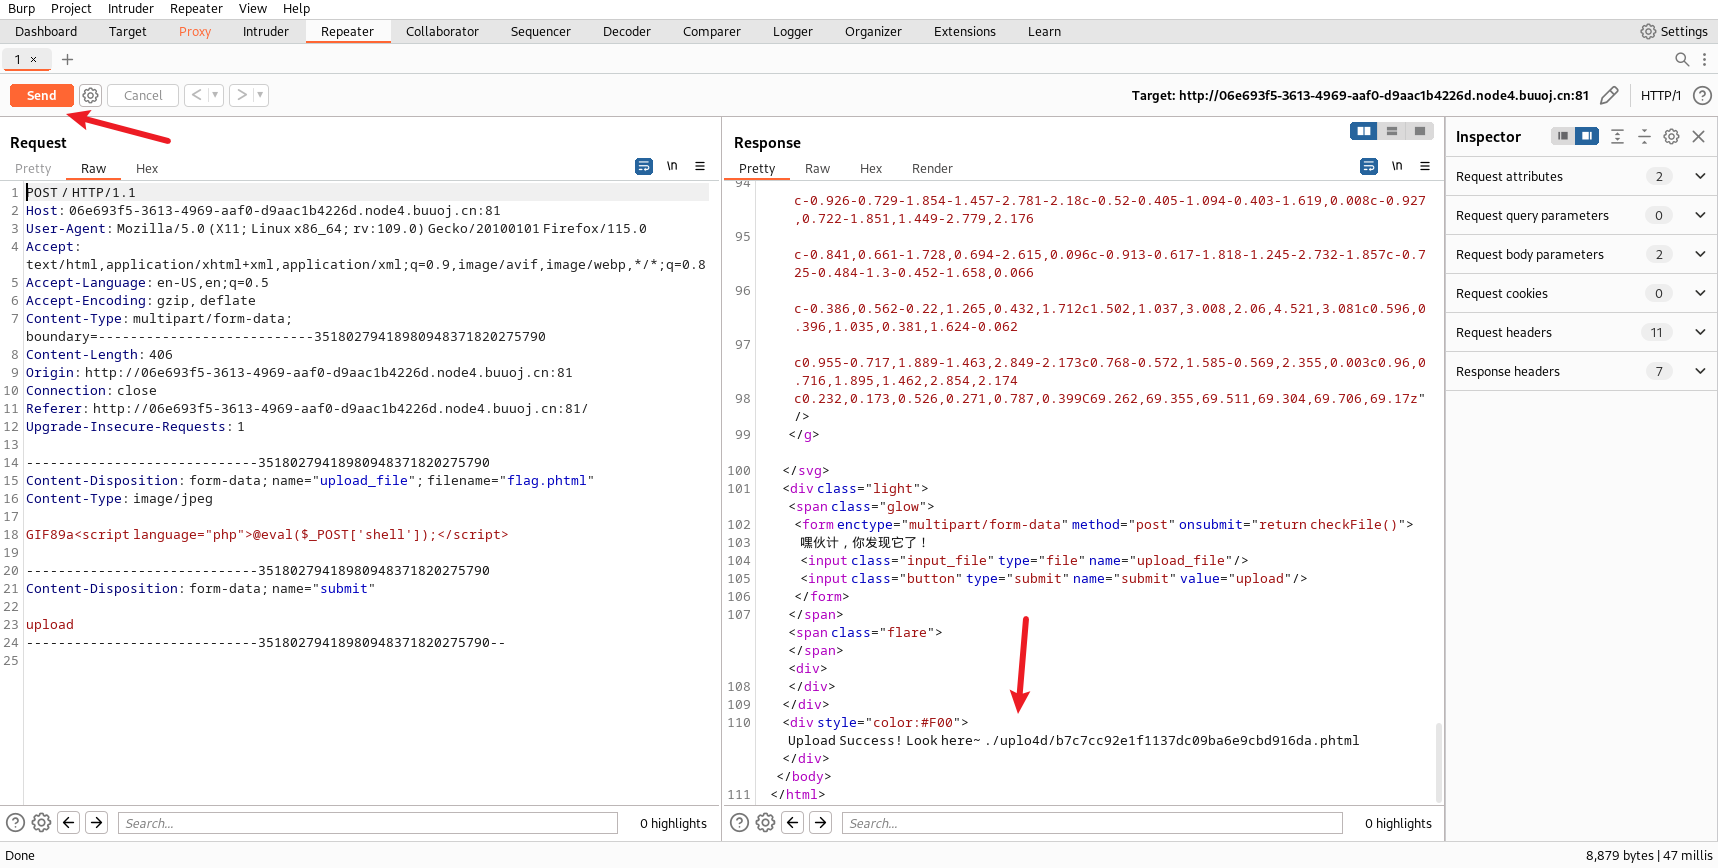The image size is (1718, 868).
Task: Toggle response non-printable characters \n
Action: 1397,166
